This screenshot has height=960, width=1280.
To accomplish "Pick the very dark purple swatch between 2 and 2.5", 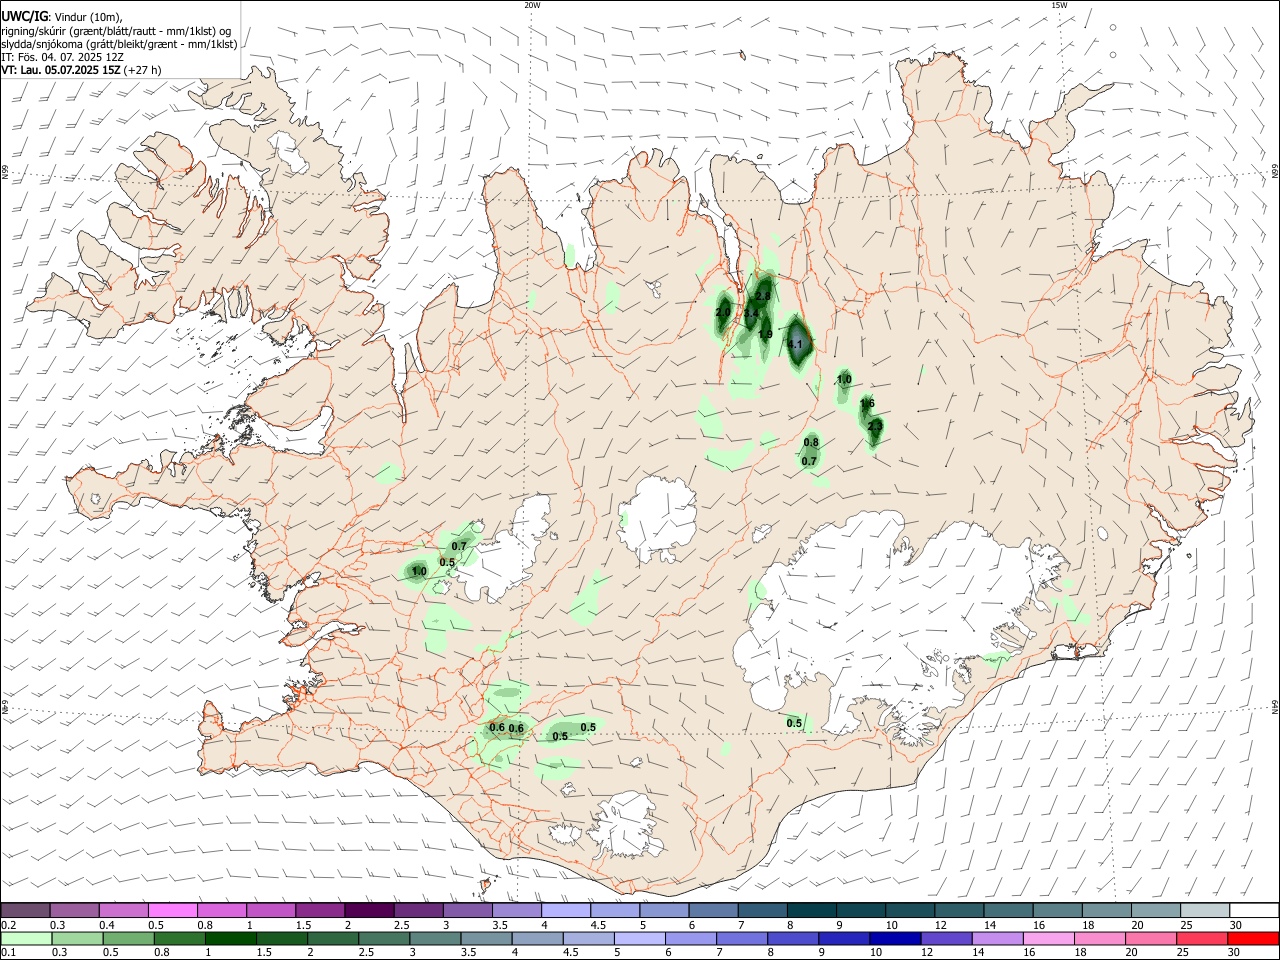I will point(369,910).
